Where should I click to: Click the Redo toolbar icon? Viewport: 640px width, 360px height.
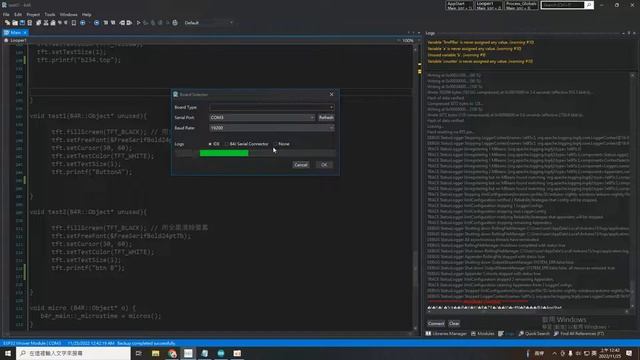66,23
